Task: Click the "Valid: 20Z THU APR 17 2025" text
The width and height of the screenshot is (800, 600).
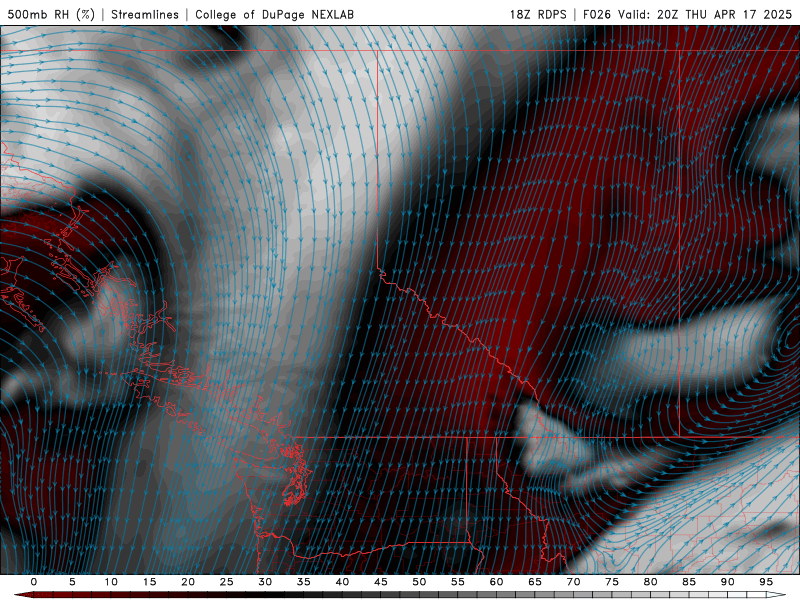Action: (x=705, y=14)
